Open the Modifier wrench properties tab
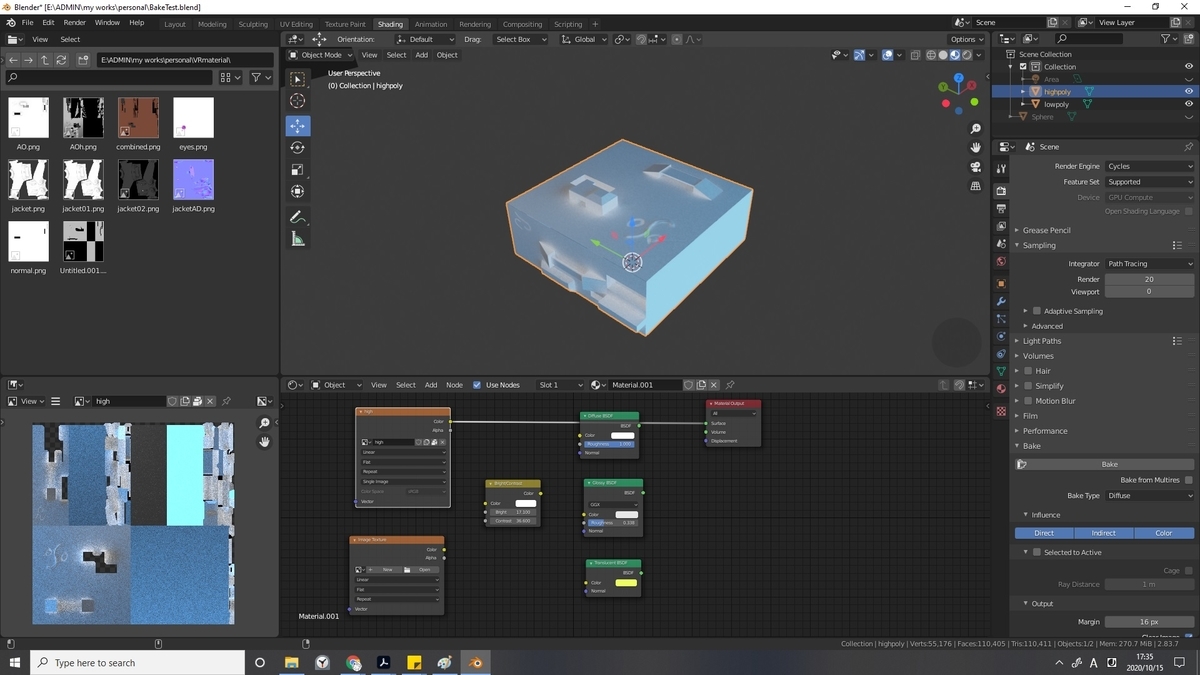The height and width of the screenshot is (675, 1200). click(x=1001, y=301)
